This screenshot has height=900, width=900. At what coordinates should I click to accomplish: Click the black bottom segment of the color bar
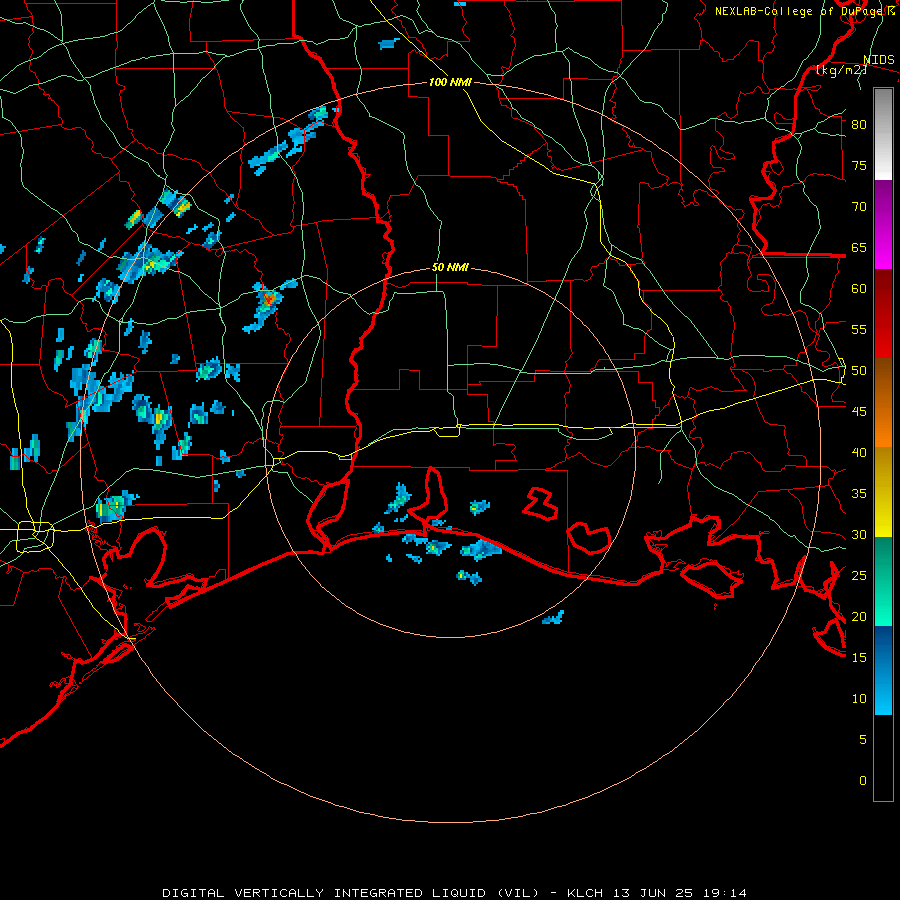883,758
